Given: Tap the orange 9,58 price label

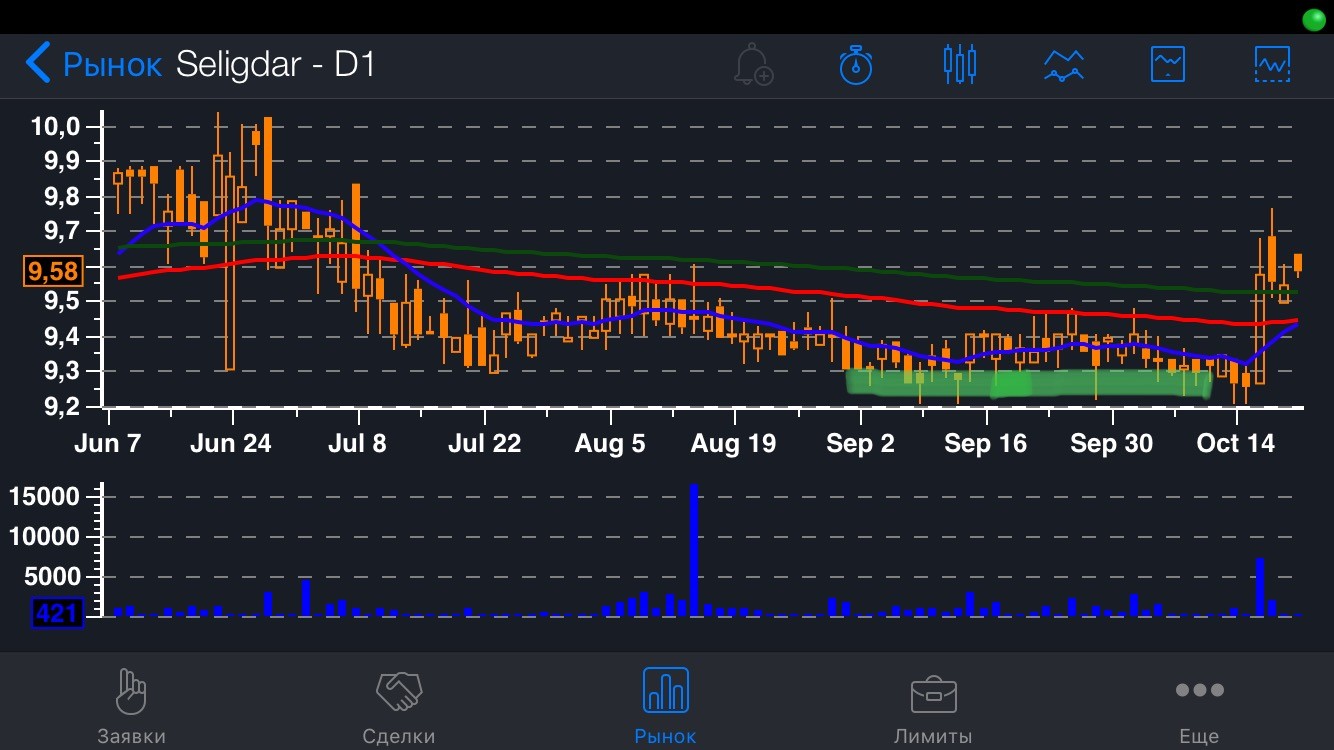Looking at the screenshot, I should tap(54, 271).
